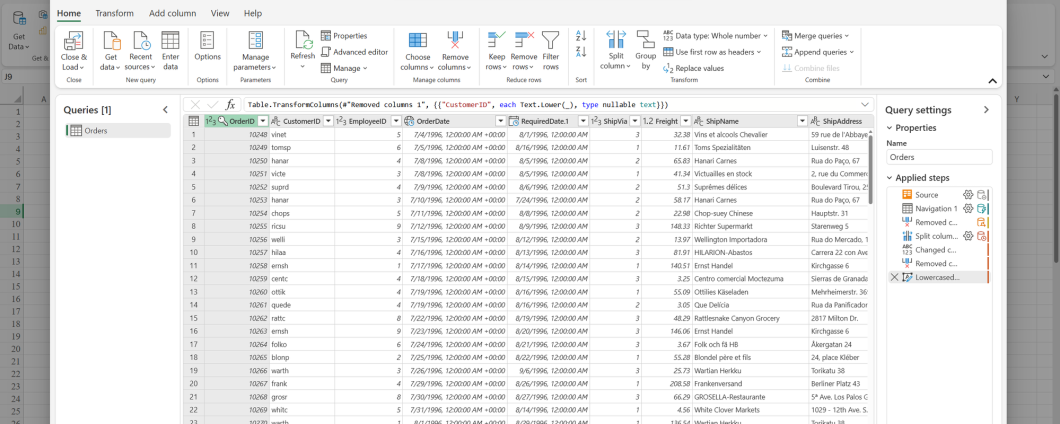This screenshot has height=424, width=1060.
Task: Cancel the formula edit with X
Action: point(195,105)
